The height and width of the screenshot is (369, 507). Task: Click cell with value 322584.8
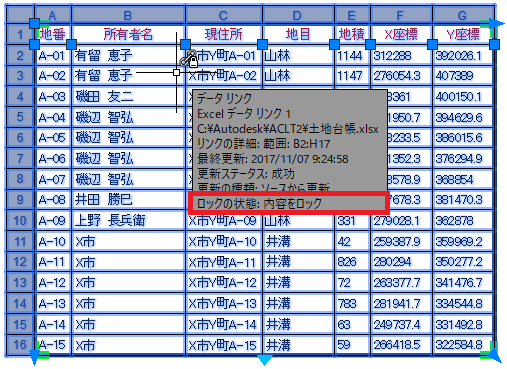463,344
